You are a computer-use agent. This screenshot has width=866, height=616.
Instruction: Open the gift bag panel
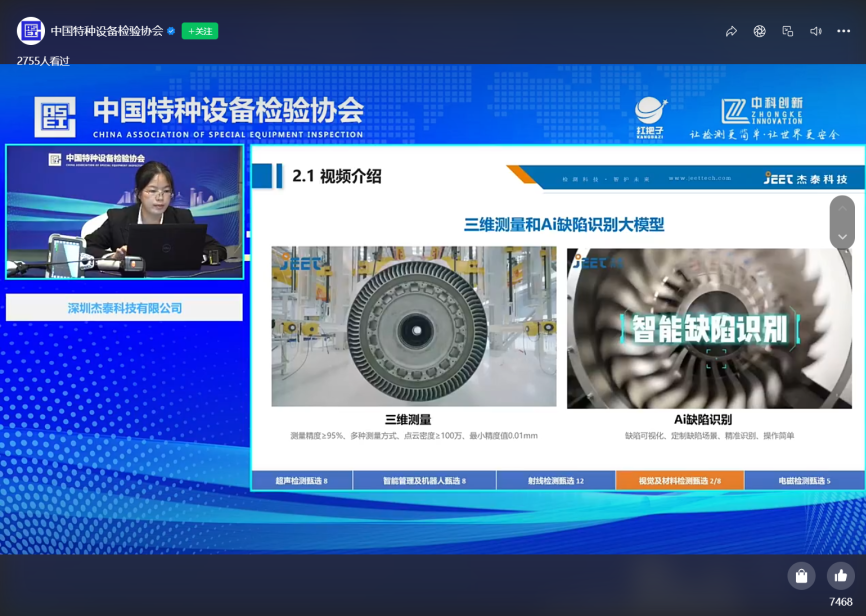pyautogui.click(x=801, y=576)
